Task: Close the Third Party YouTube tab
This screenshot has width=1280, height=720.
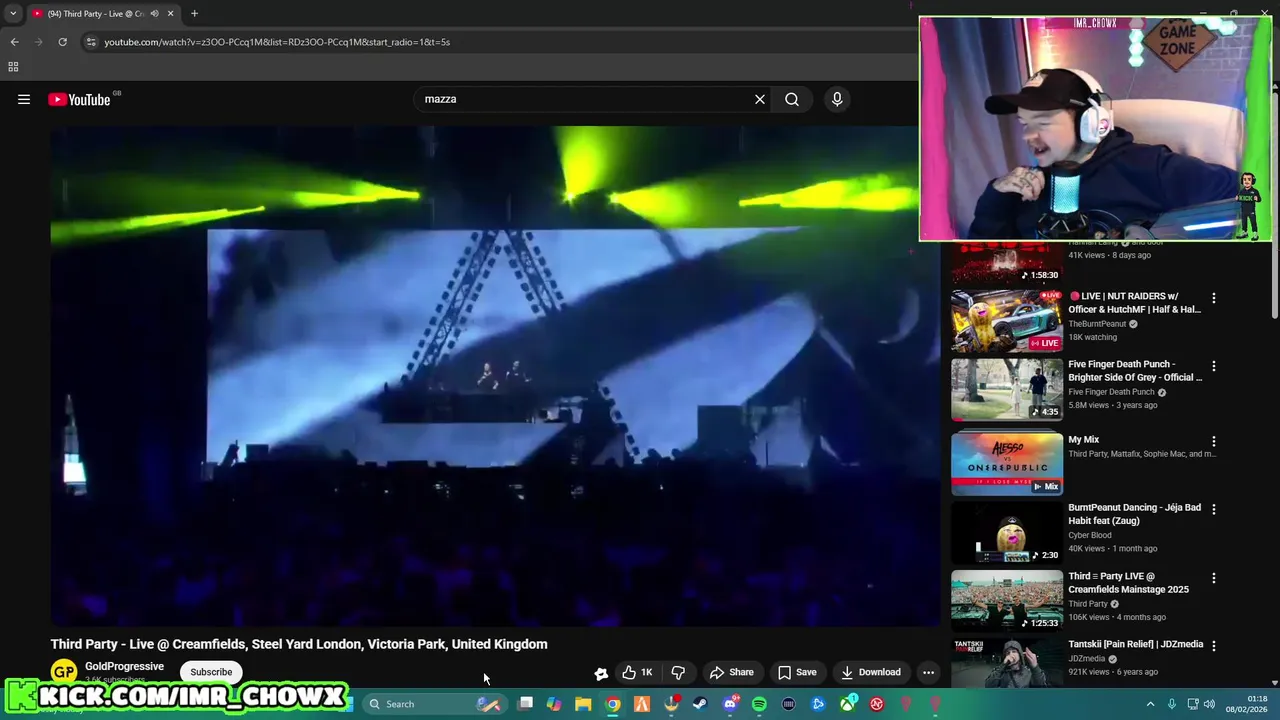Action: coord(170,14)
